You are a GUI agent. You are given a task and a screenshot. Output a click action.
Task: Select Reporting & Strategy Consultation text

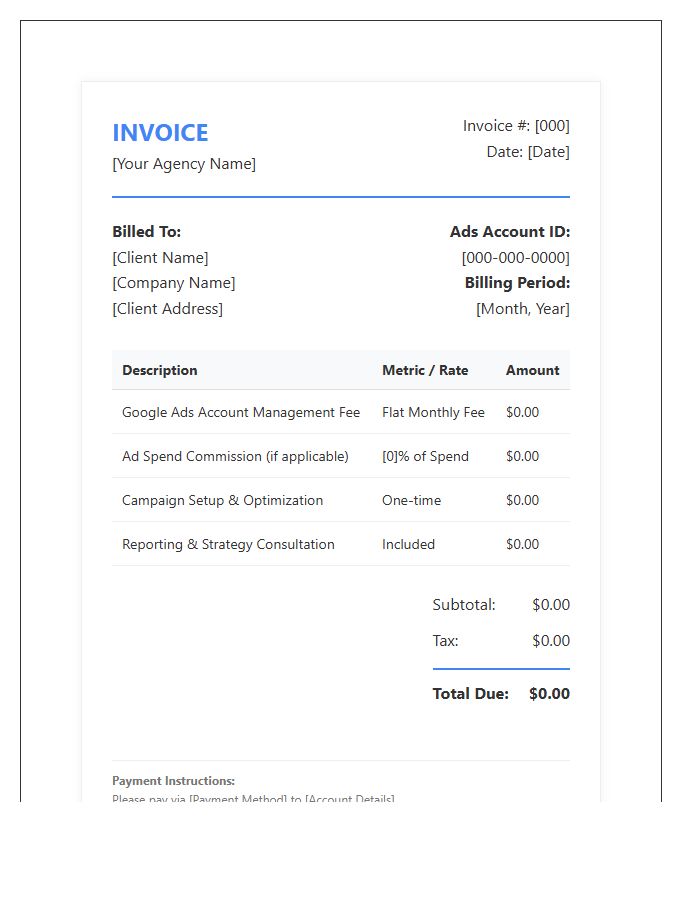click(x=228, y=545)
